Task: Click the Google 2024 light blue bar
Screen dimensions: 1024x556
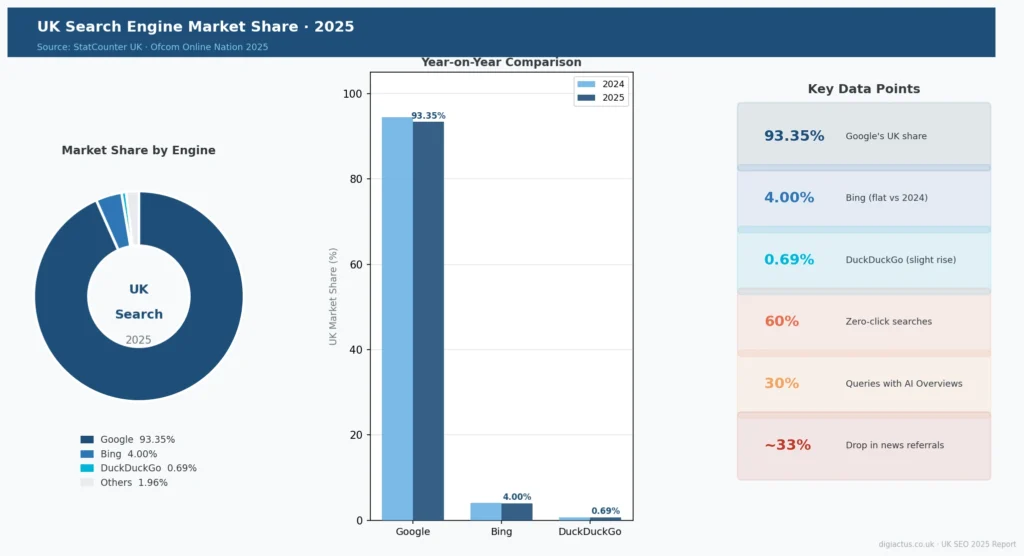Action: point(397,318)
